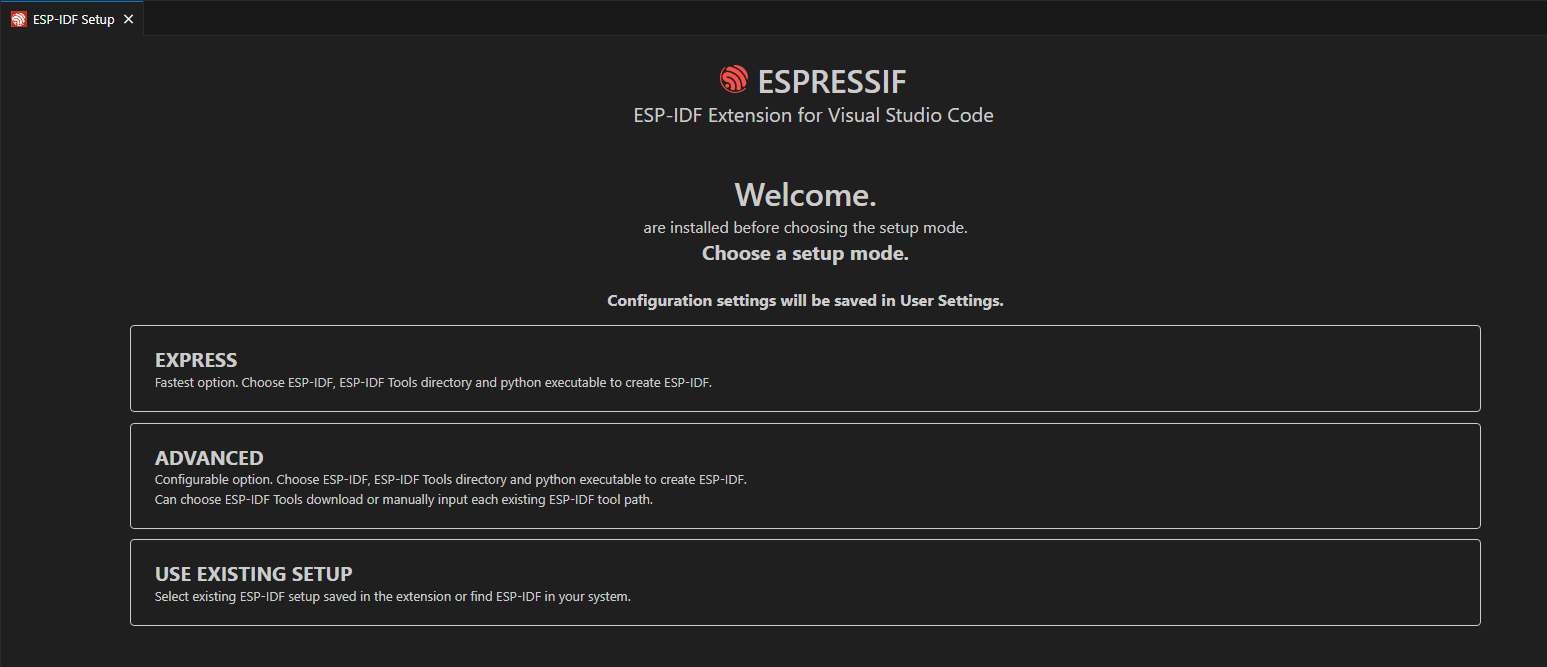Click 'ESP-IDF Extension for Visual Studio Code' subtitle
1547x667 pixels.
pyautogui.click(x=813, y=115)
